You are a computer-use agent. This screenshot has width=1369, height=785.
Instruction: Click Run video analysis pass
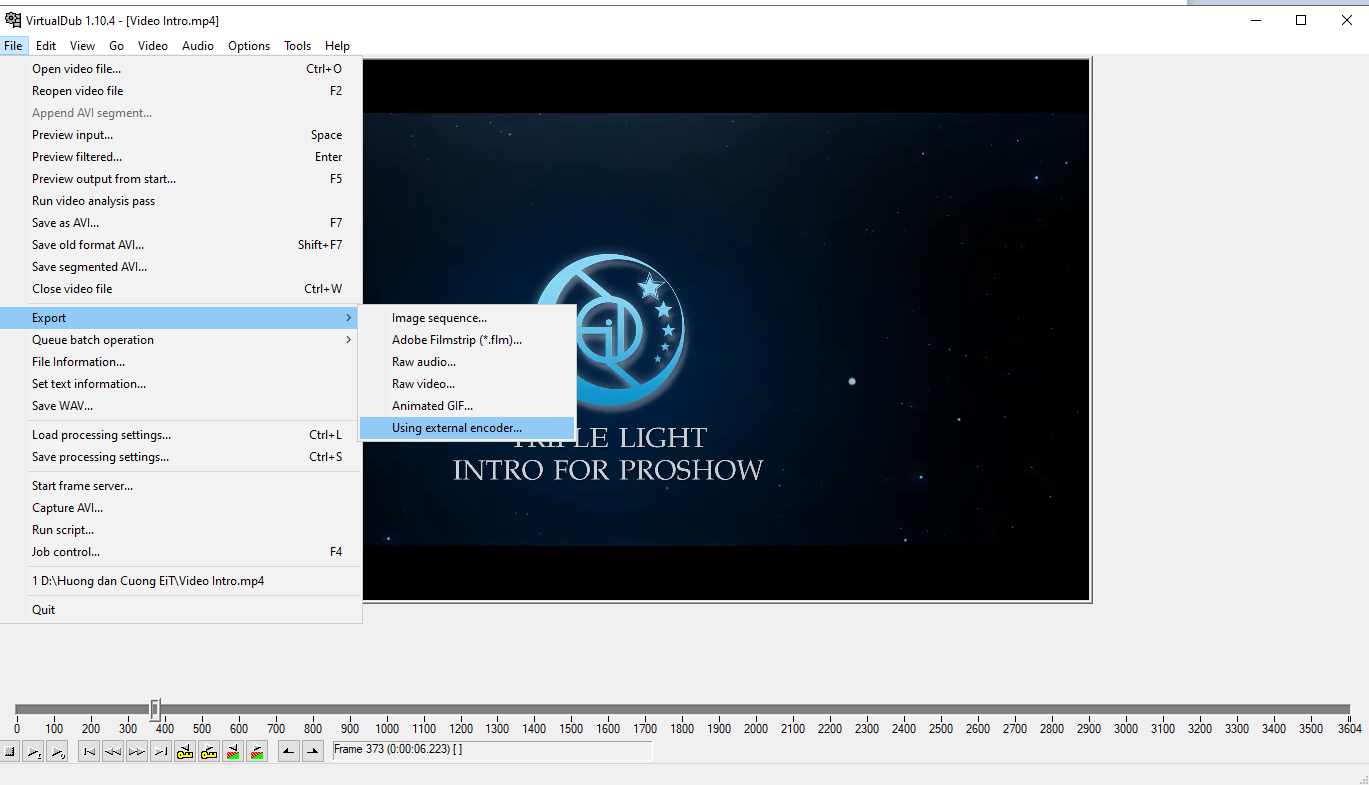pos(92,200)
